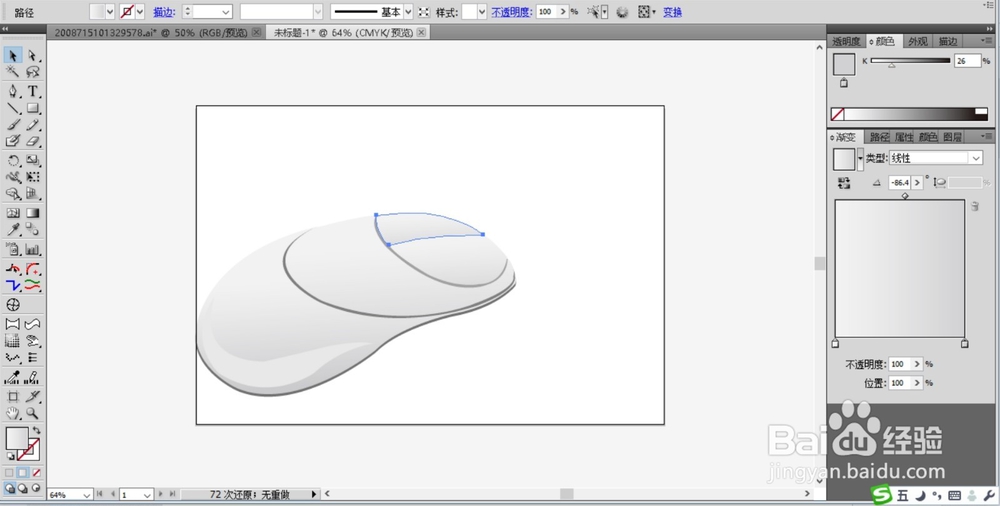Select the Lasso tool
This screenshot has width=1000, height=506.
point(33,72)
